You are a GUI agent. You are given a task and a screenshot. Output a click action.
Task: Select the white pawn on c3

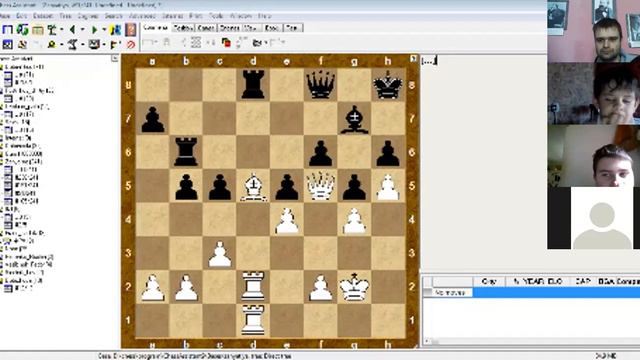220,254
